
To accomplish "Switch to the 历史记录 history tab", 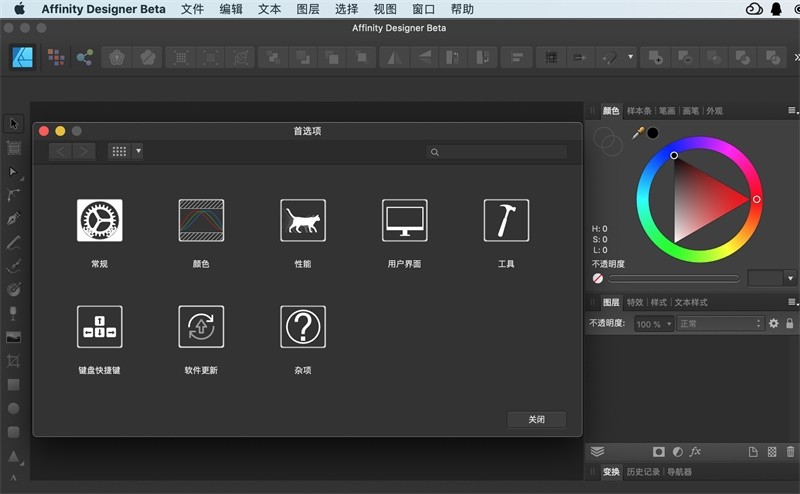I will point(643,472).
